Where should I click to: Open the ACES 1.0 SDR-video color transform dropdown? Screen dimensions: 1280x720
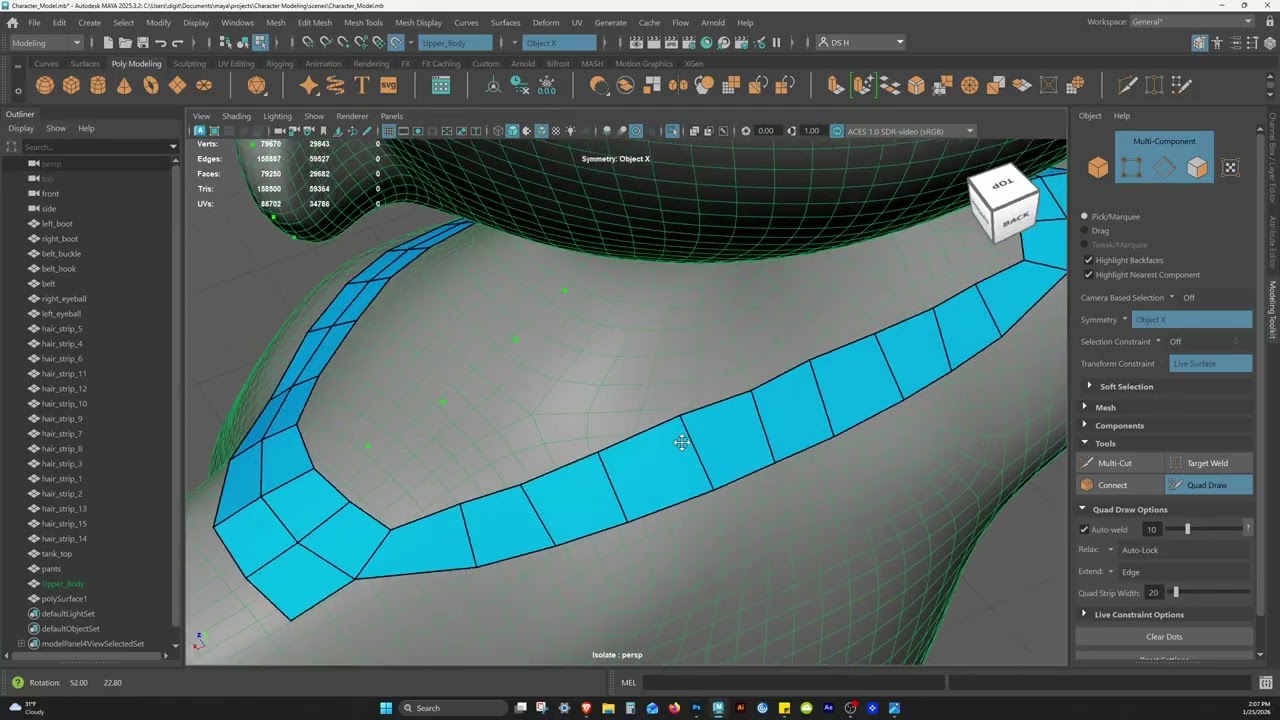pyautogui.click(x=910, y=131)
